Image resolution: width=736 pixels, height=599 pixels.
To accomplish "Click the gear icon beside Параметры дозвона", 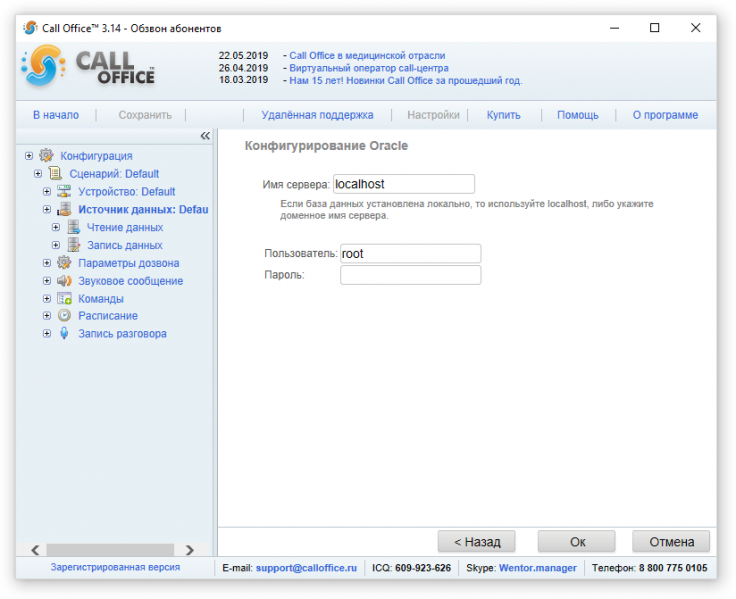I will [x=64, y=262].
